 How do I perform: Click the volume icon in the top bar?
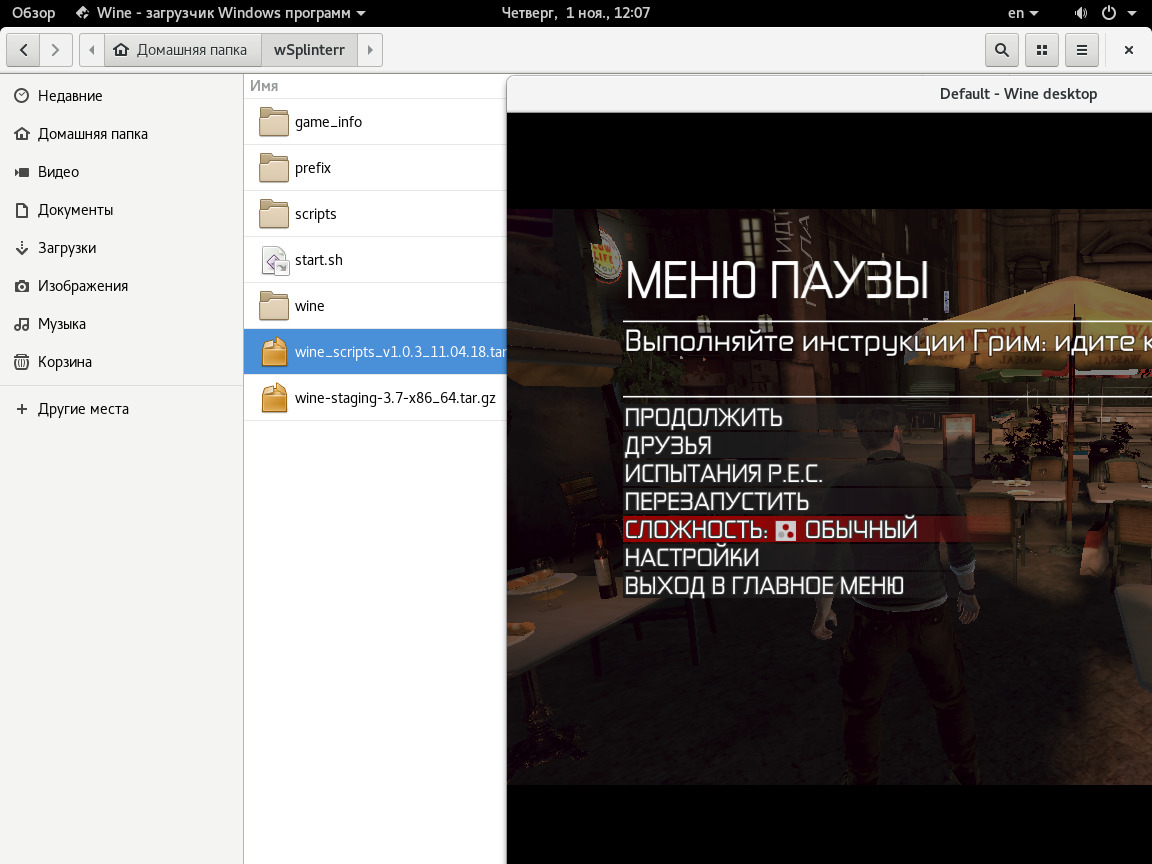1081,12
